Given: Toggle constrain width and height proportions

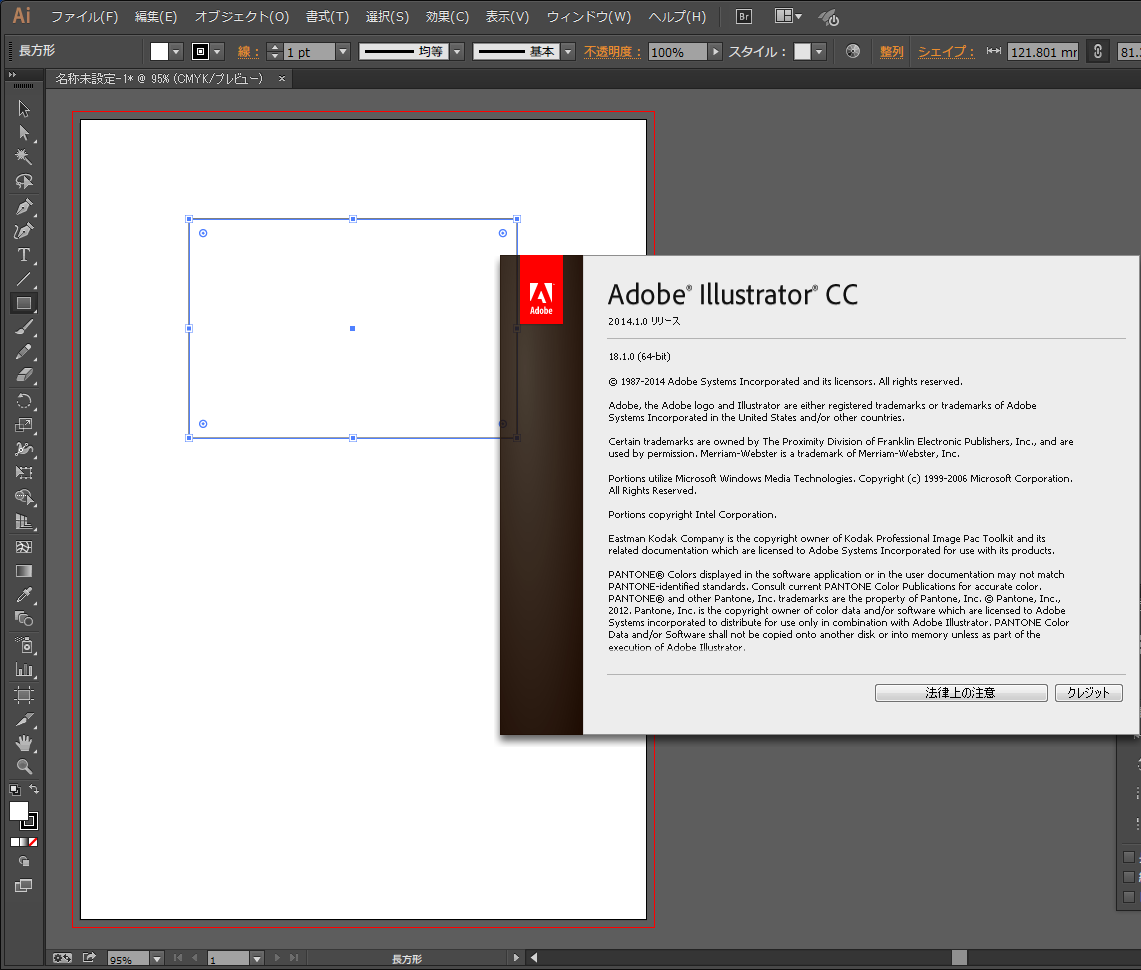Looking at the screenshot, I should pos(1097,51).
